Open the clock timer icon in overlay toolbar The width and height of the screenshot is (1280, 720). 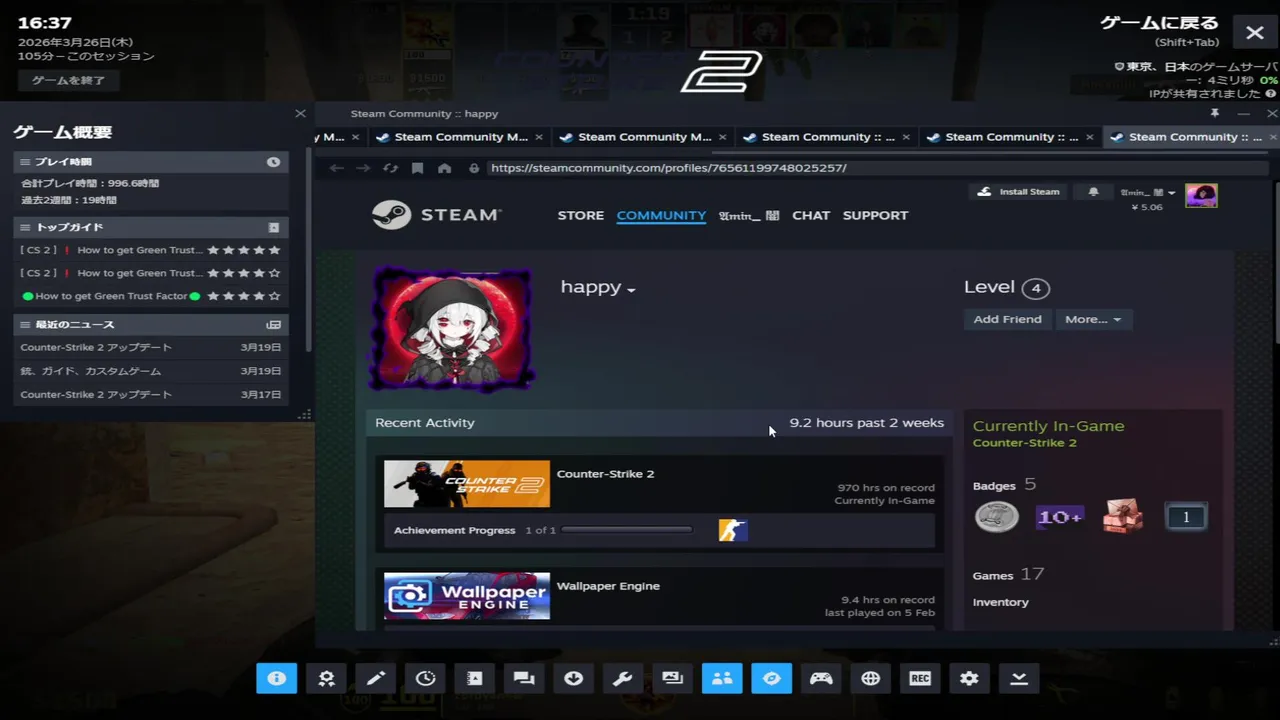click(425, 678)
